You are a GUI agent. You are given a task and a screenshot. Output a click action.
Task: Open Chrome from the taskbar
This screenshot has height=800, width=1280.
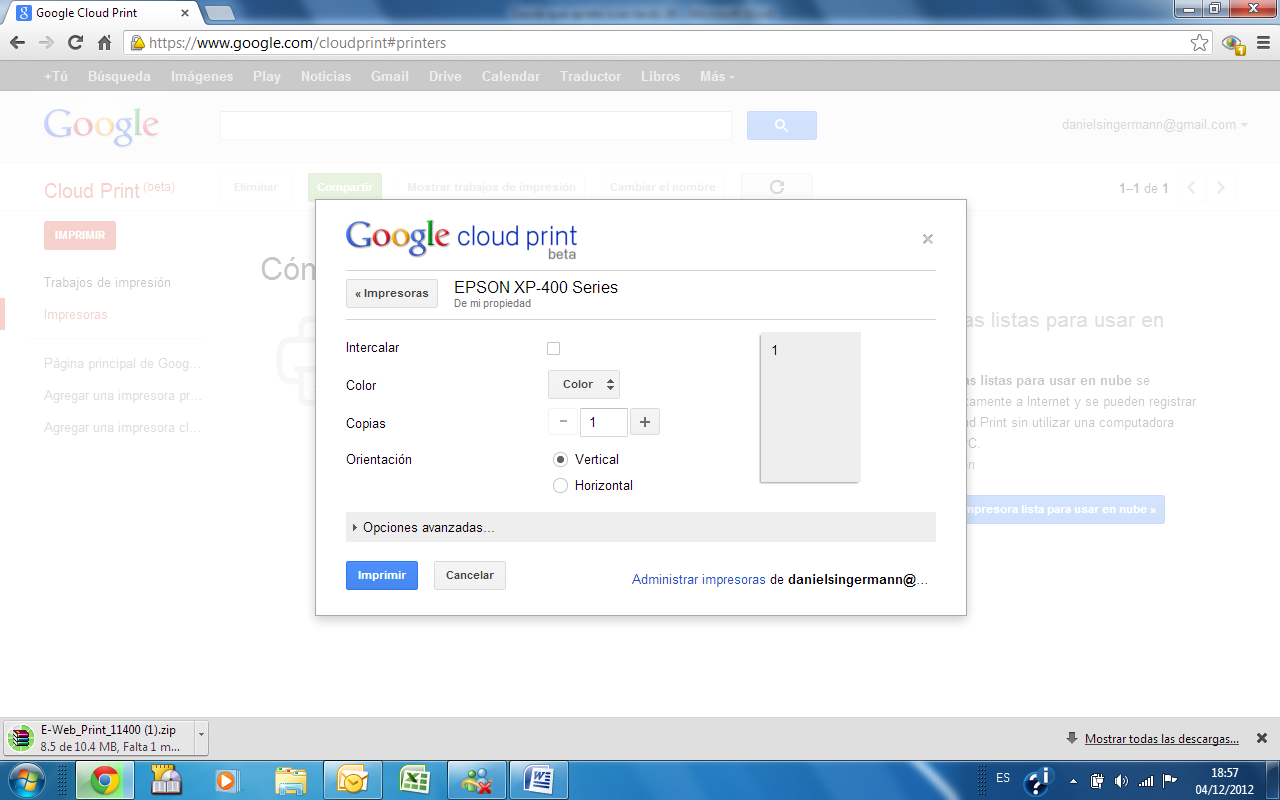tap(106, 780)
